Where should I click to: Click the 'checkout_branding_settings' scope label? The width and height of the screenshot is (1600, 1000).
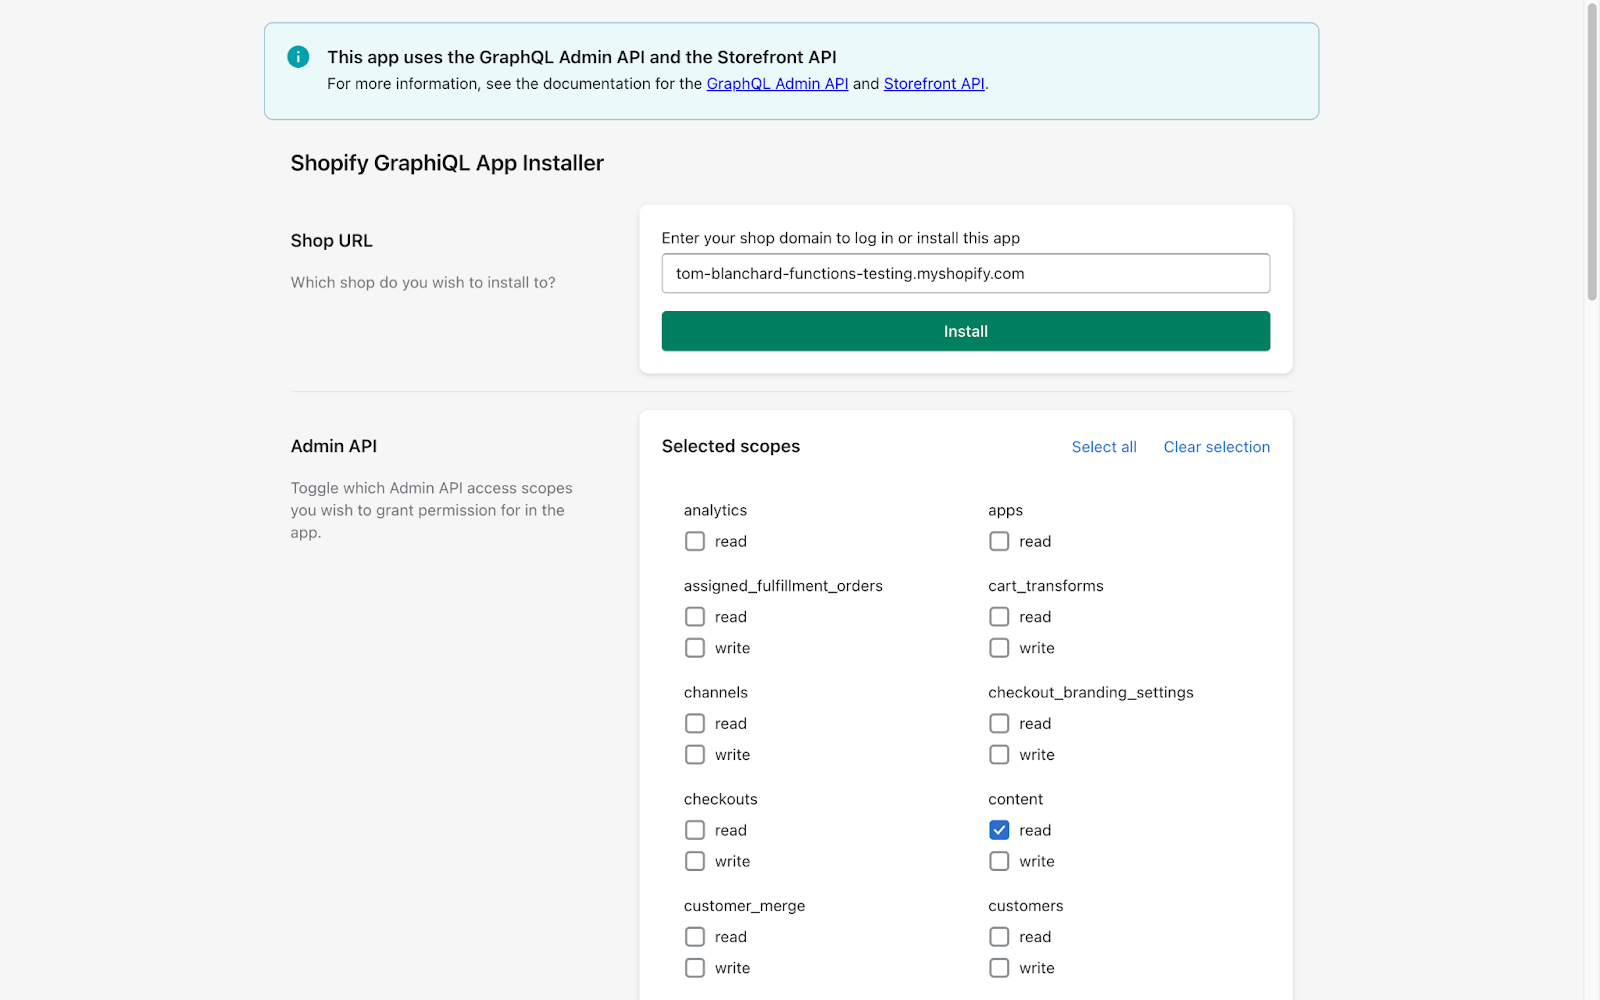pos(1091,693)
